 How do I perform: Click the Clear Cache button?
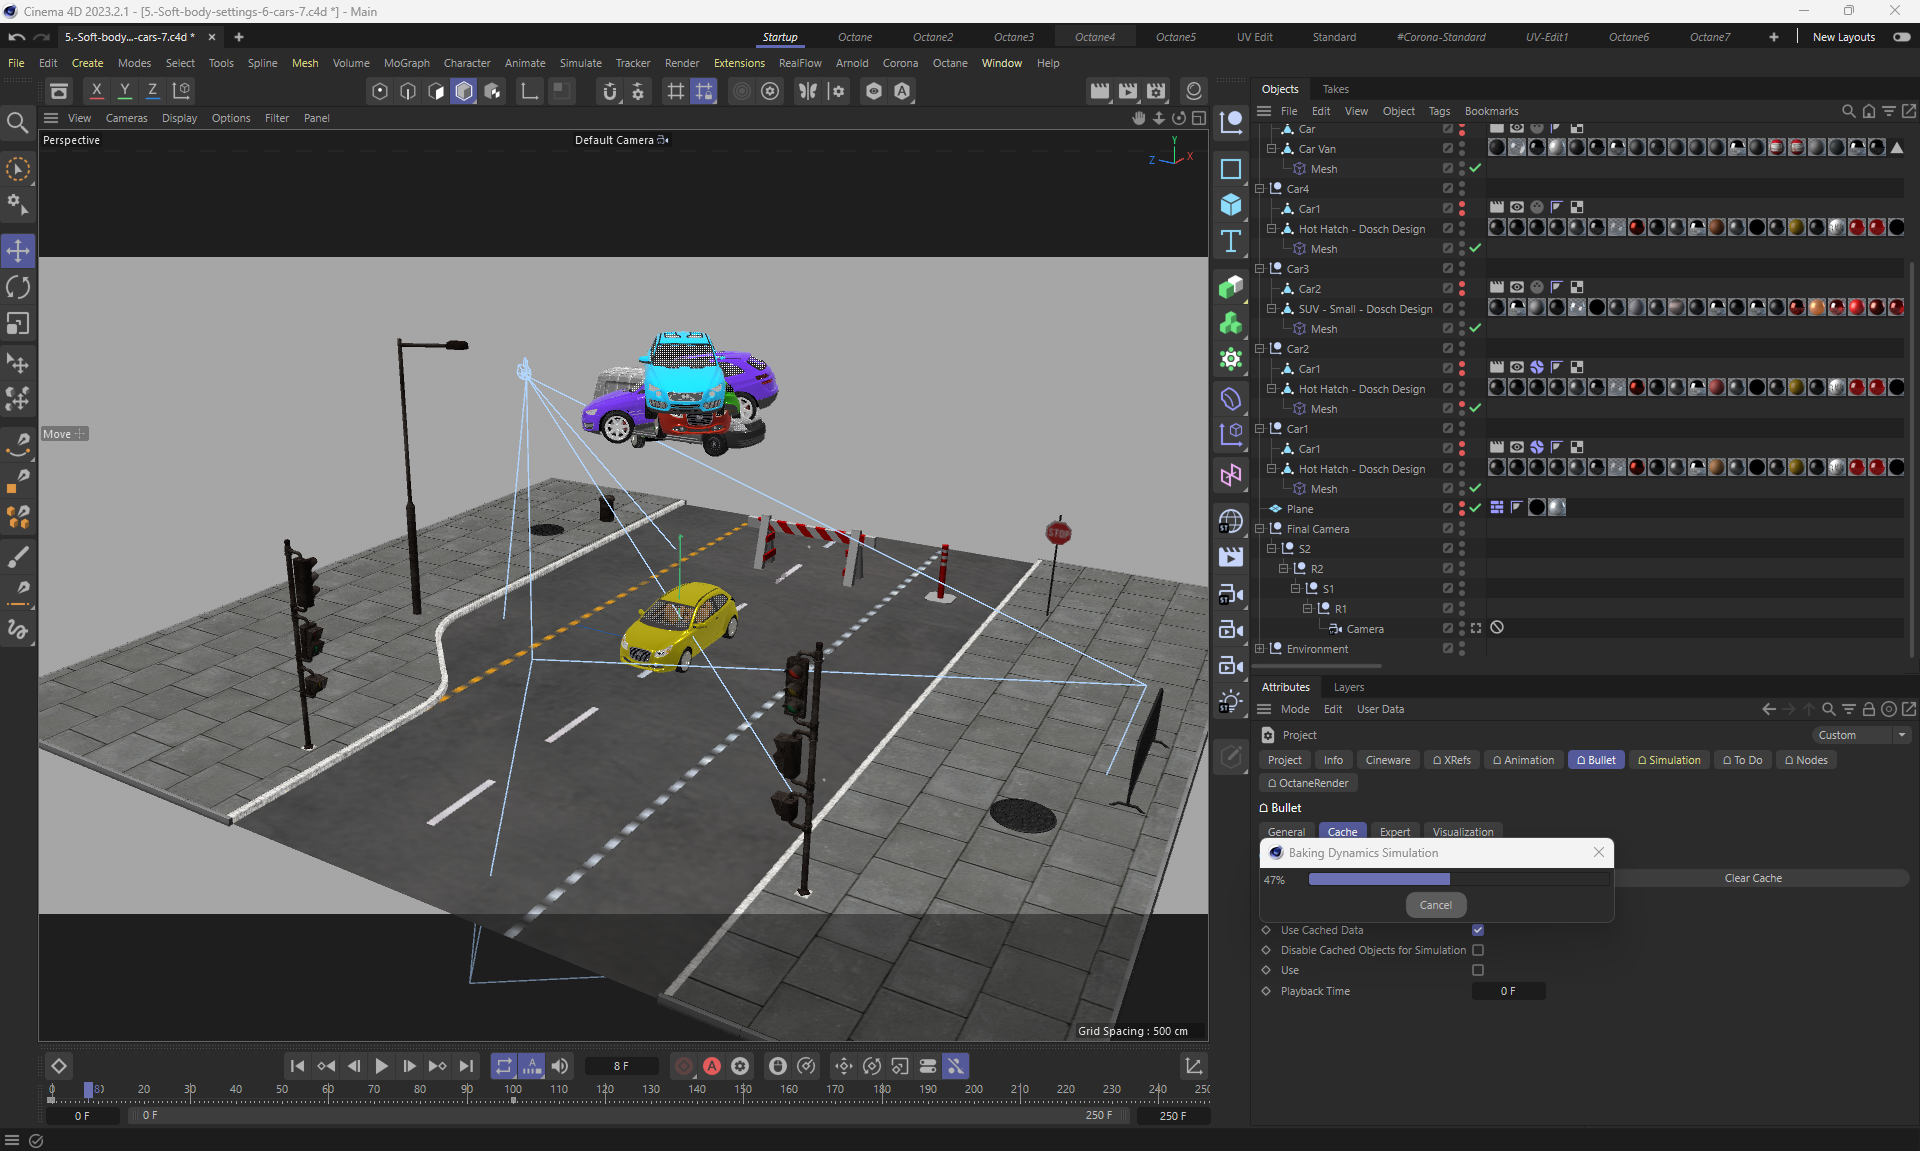pyautogui.click(x=1752, y=878)
